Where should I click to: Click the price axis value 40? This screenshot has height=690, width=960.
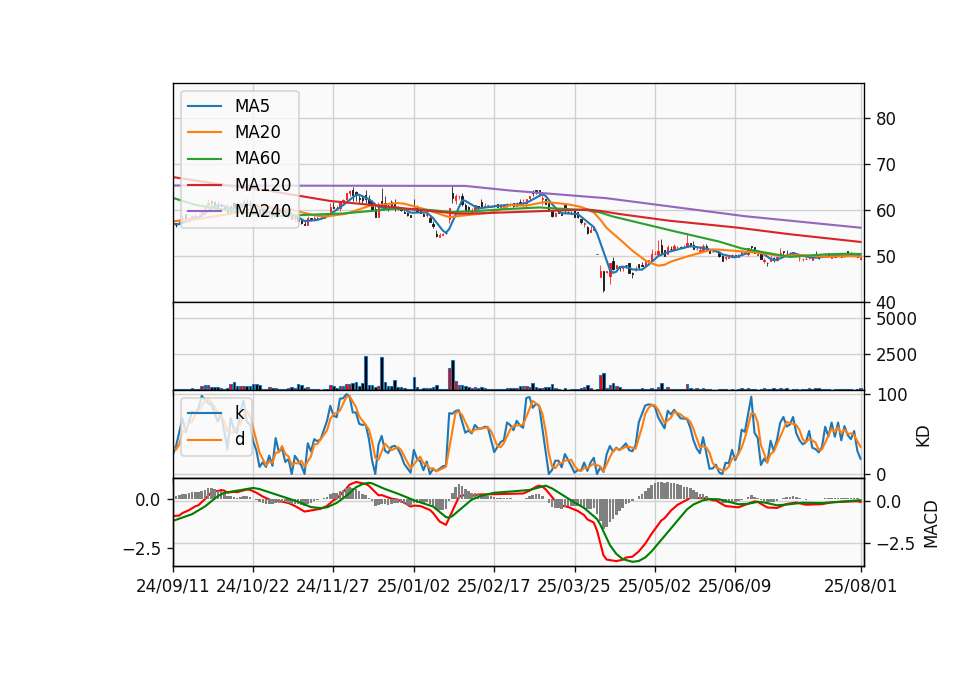[886, 303]
